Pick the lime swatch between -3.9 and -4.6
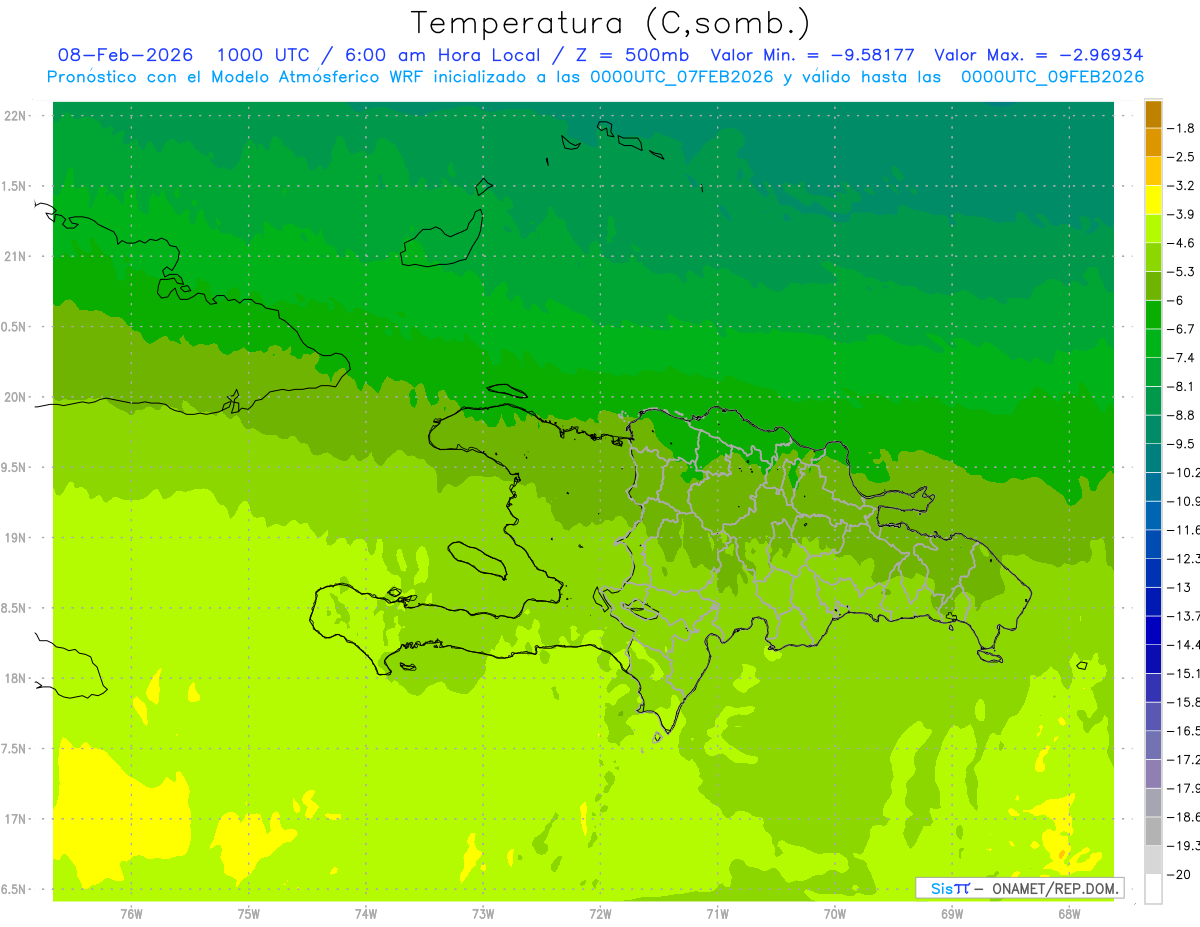This screenshot has height=927, width=1200. click(1153, 229)
